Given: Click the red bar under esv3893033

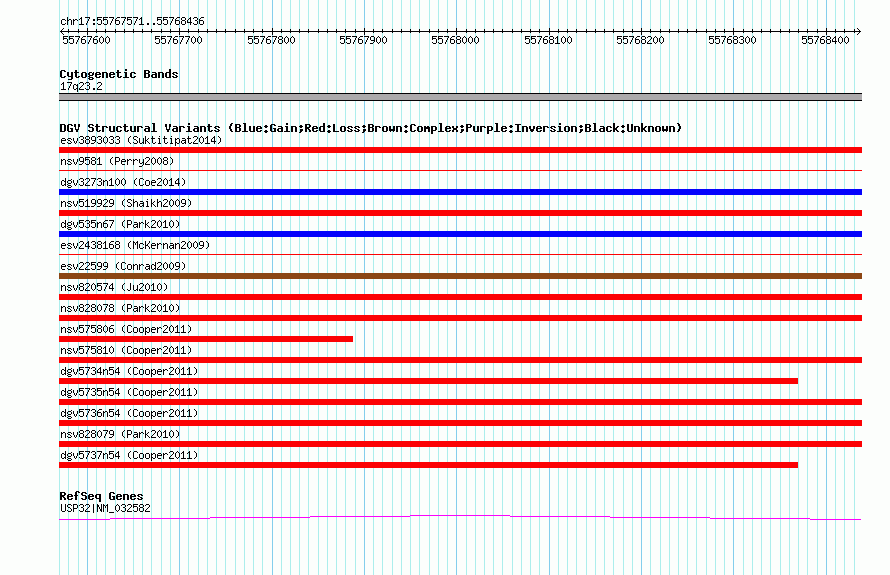Looking at the screenshot, I should click(460, 150).
